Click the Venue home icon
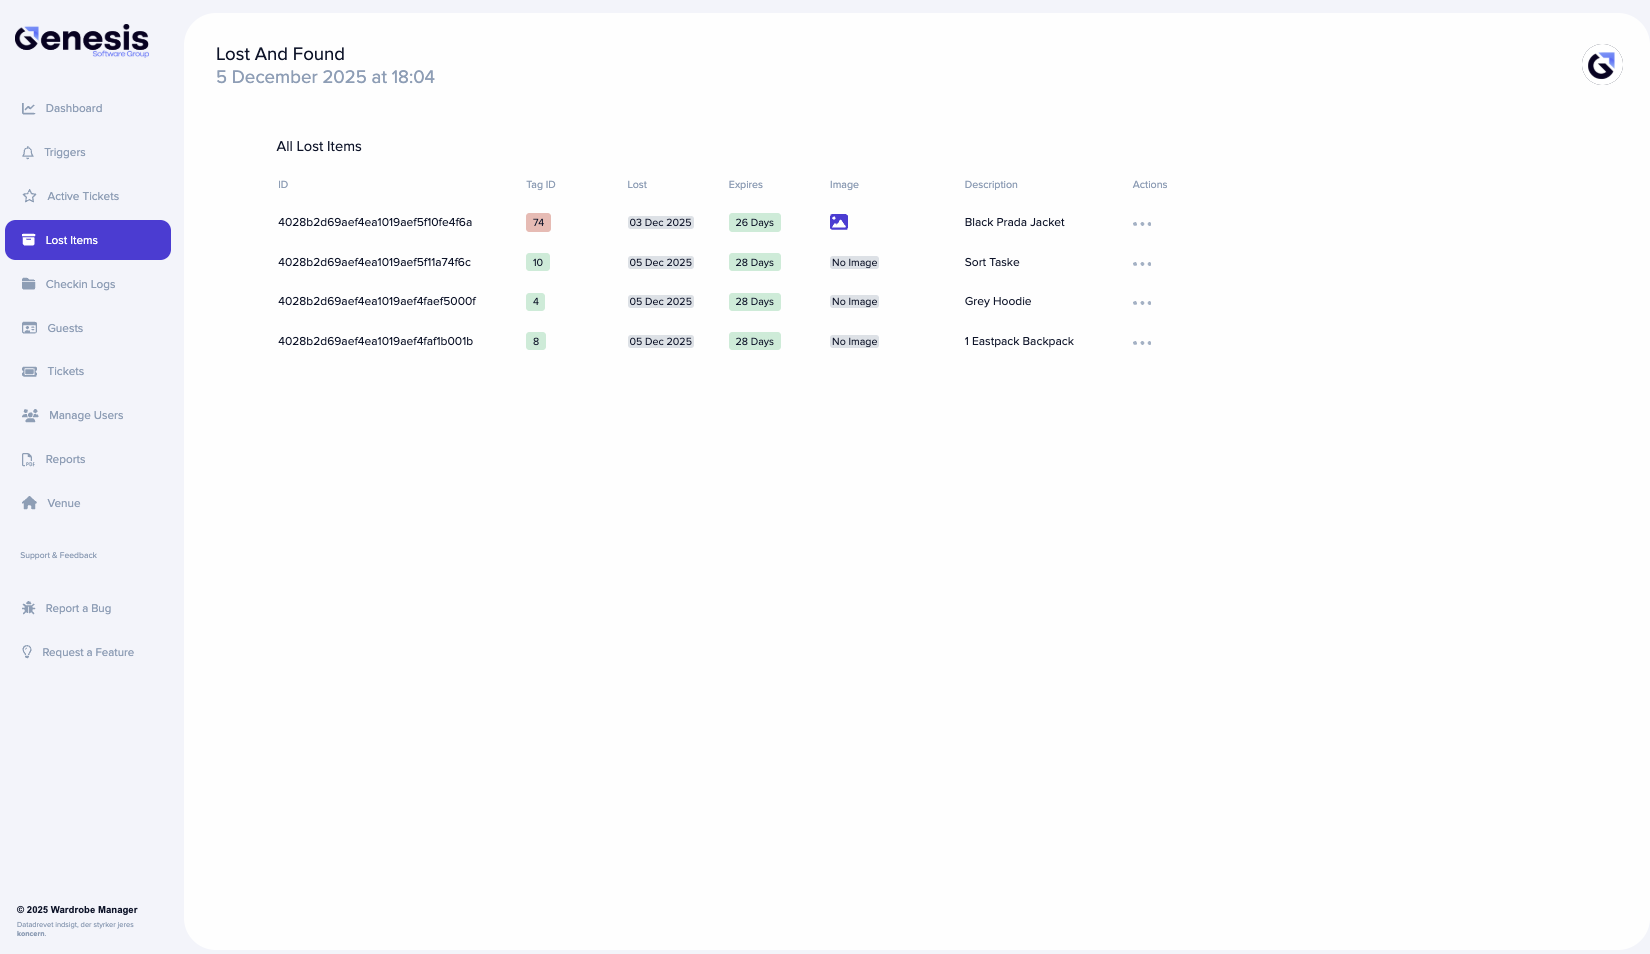Image resolution: width=1650 pixels, height=954 pixels. pos(28,503)
